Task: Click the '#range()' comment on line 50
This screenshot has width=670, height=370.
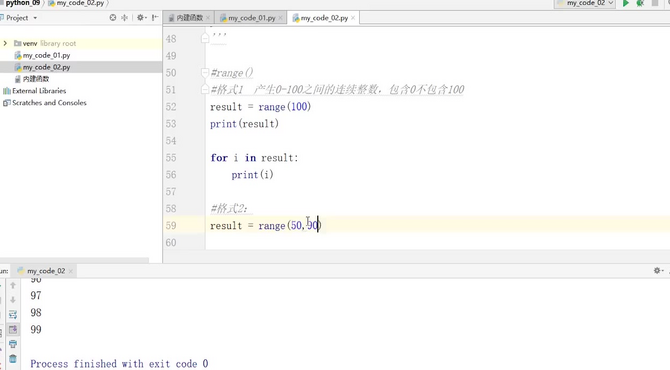Action: pos(232,73)
